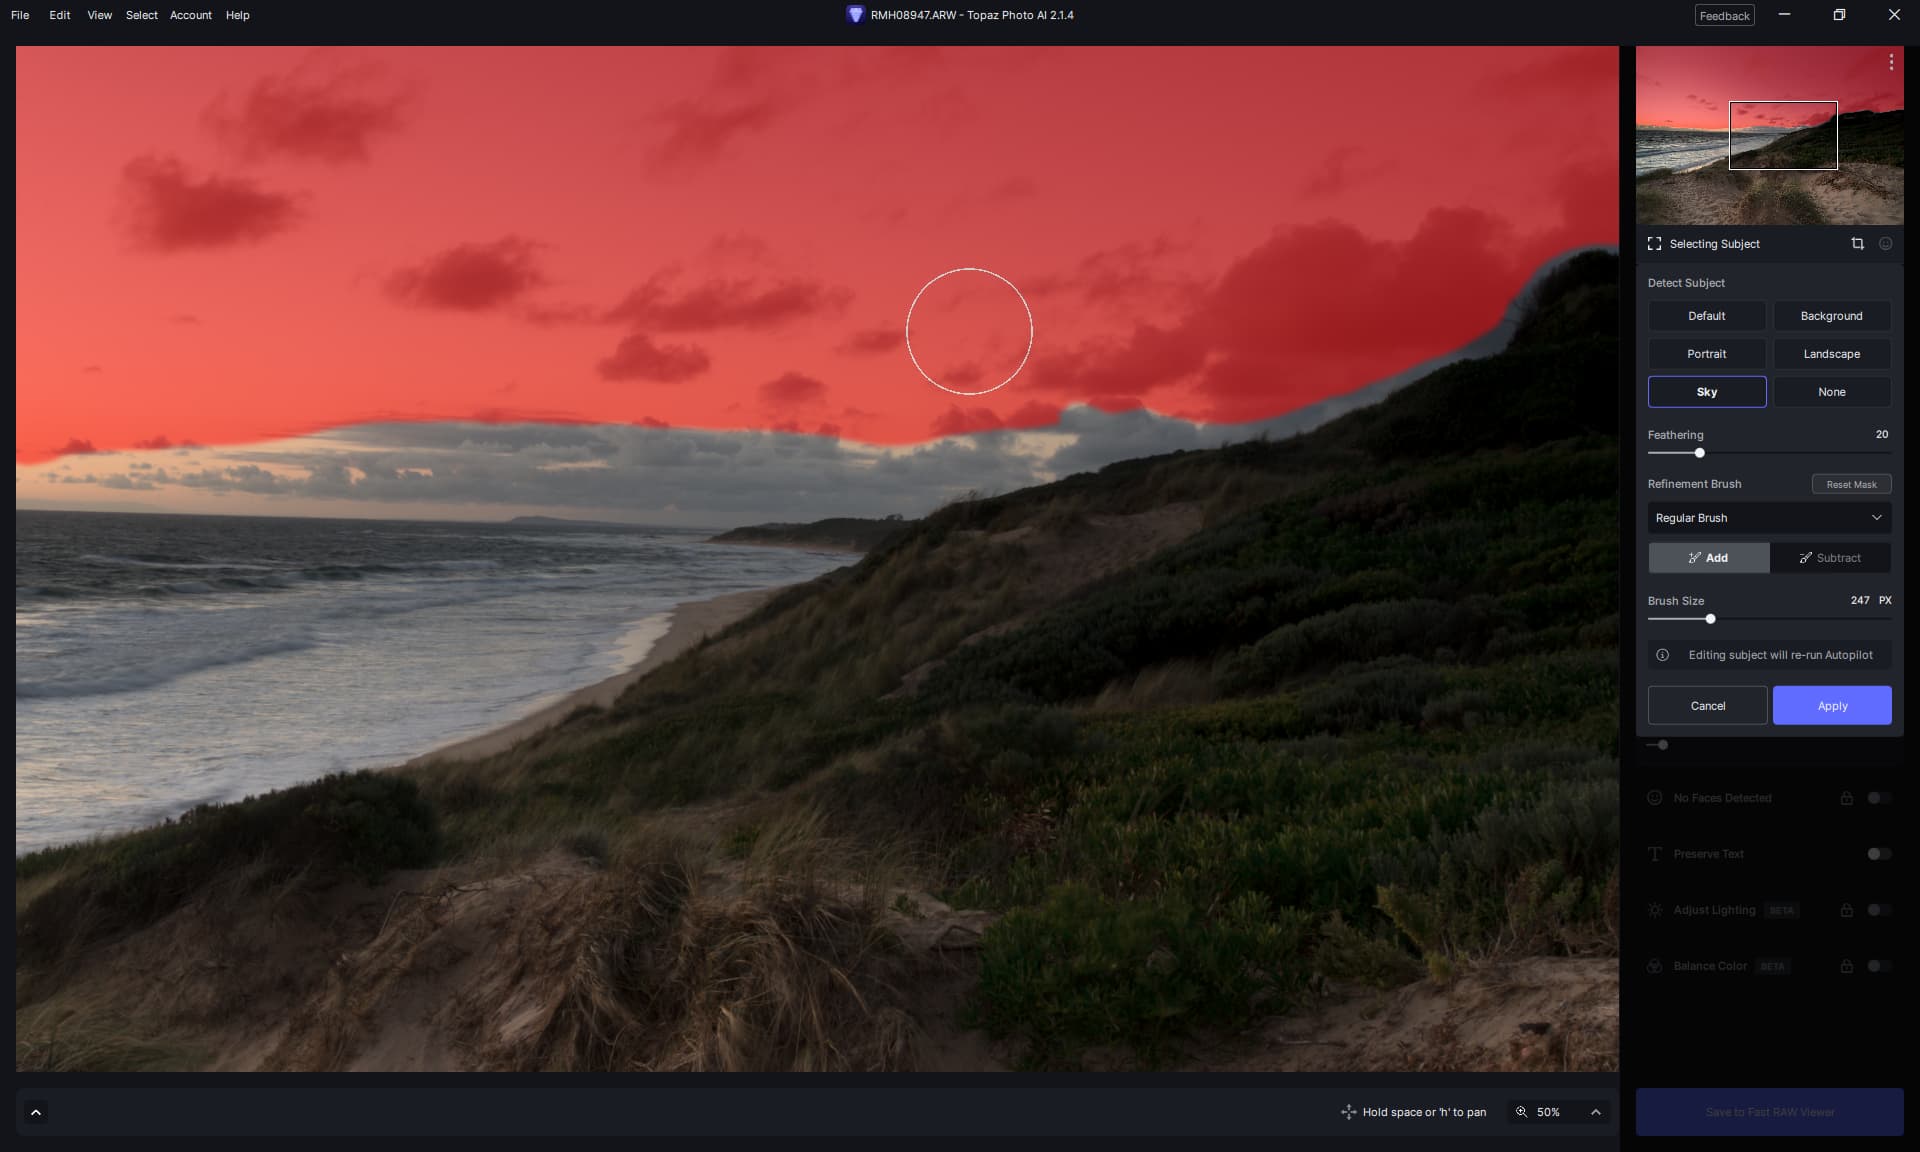The height and width of the screenshot is (1152, 1920).
Task: Click the Apply button
Action: [1831, 706]
